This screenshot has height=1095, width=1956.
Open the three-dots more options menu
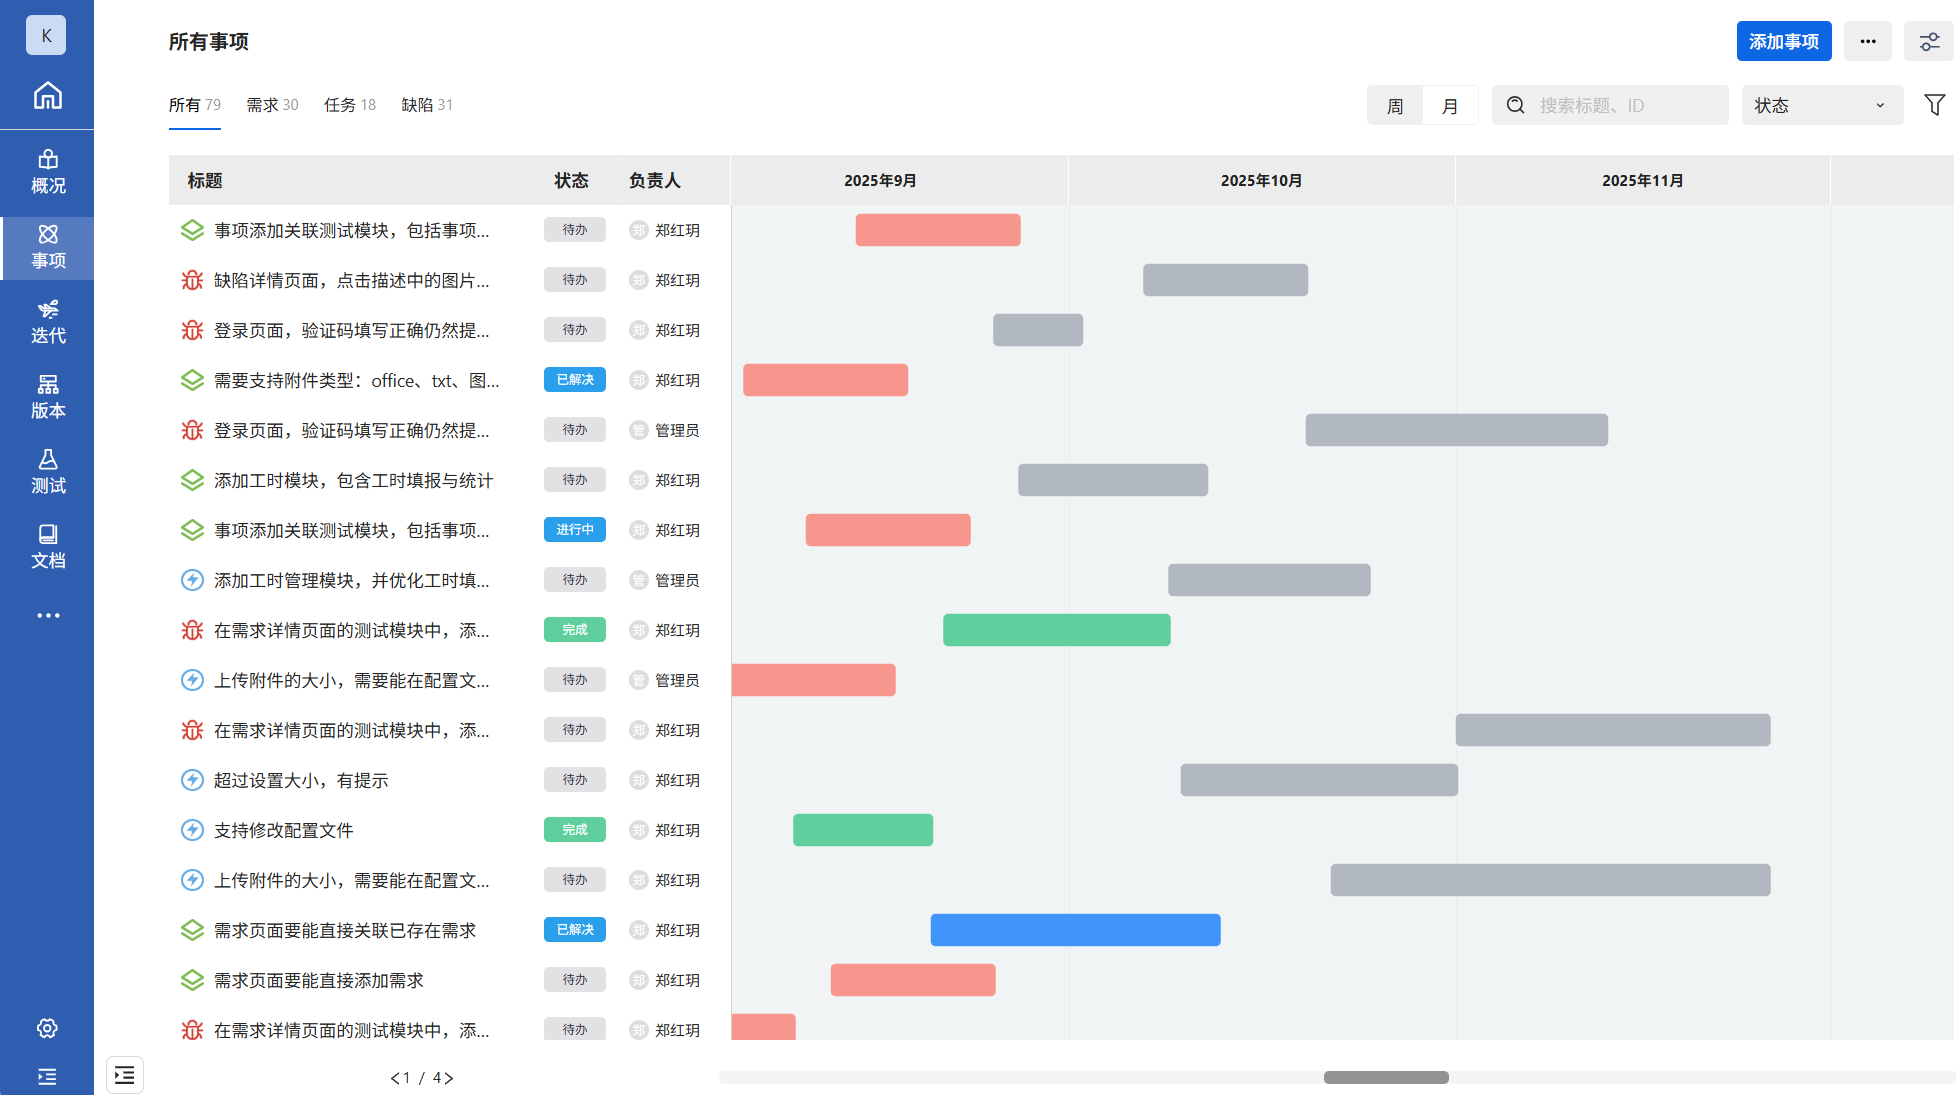(x=1867, y=42)
